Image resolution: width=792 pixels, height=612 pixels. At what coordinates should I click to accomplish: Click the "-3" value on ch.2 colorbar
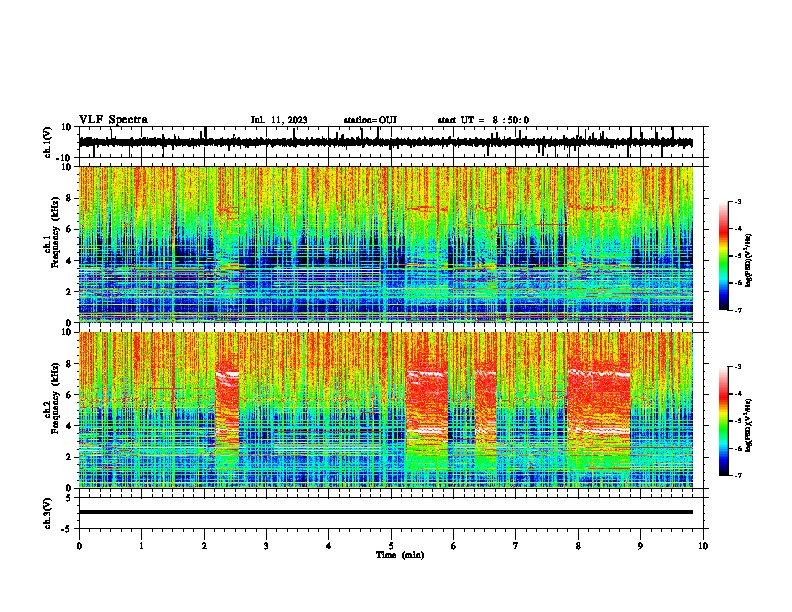click(738, 367)
